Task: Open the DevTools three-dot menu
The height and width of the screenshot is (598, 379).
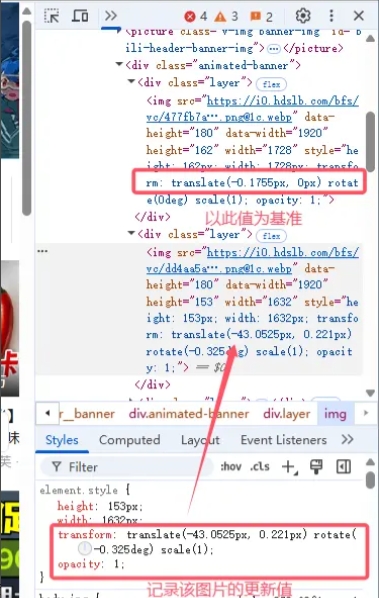Action: click(x=331, y=16)
